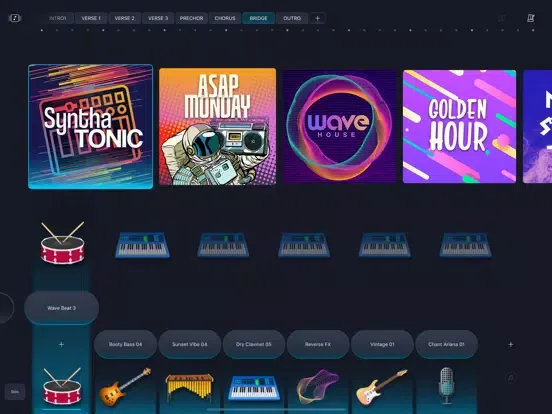Select the red snare drum in the upper row

[x=62, y=243]
